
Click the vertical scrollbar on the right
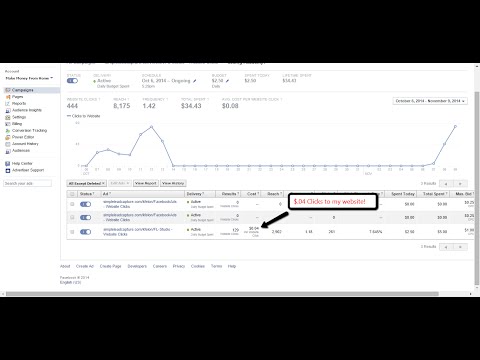(477, 187)
